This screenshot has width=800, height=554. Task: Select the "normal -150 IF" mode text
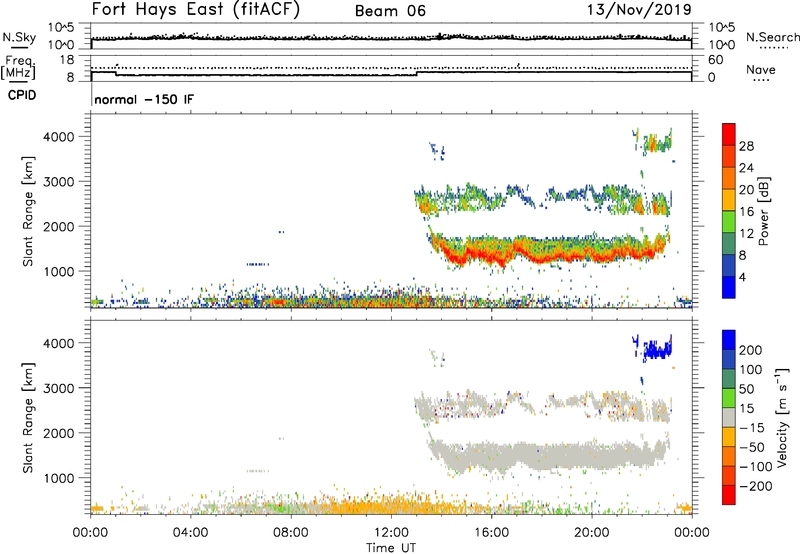pos(144,99)
